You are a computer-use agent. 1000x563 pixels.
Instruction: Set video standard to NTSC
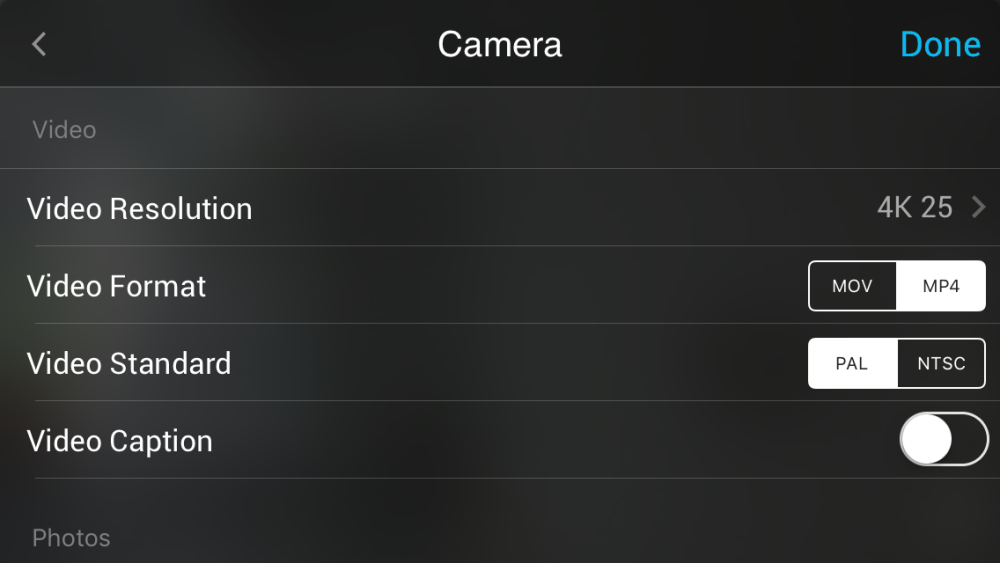941,363
